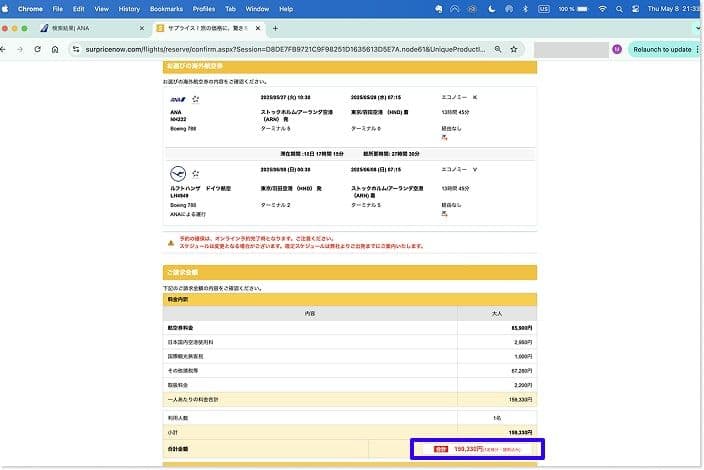Click Star Alliance icon beside ANA logo

coord(196,99)
